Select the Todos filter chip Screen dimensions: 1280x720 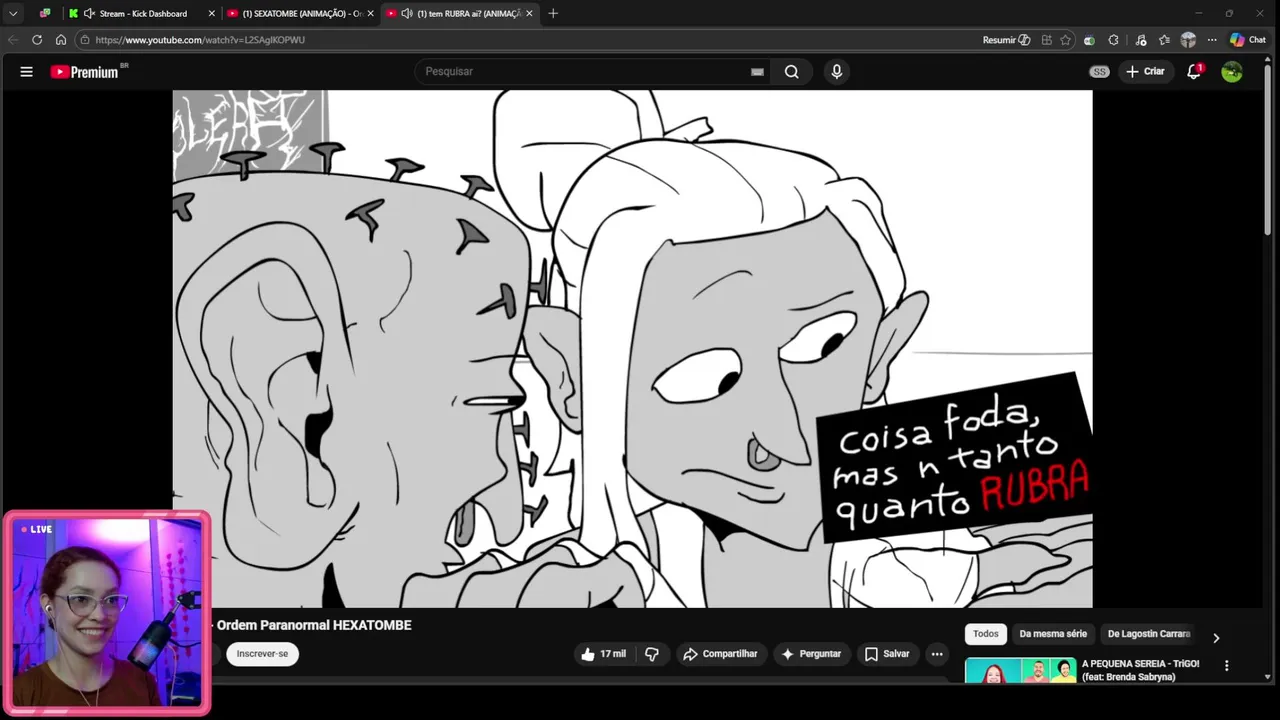(x=986, y=634)
